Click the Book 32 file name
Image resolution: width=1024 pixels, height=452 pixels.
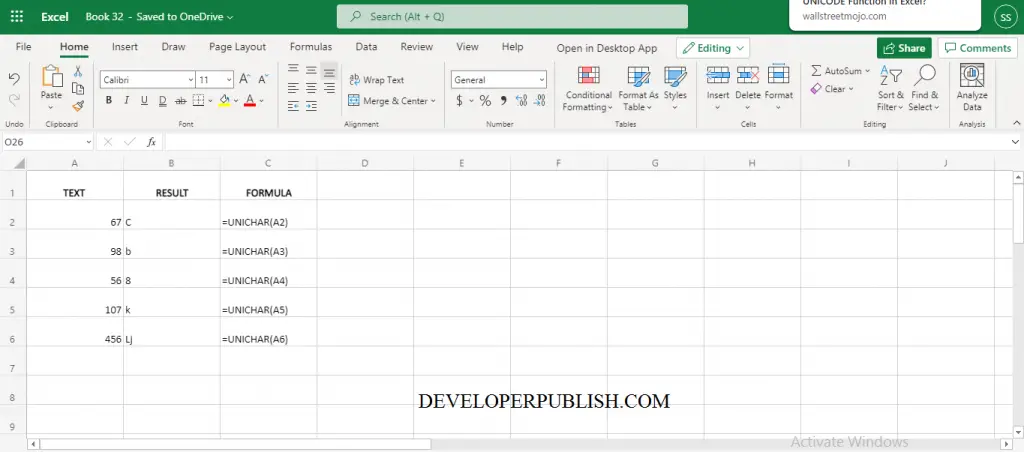point(104,17)
